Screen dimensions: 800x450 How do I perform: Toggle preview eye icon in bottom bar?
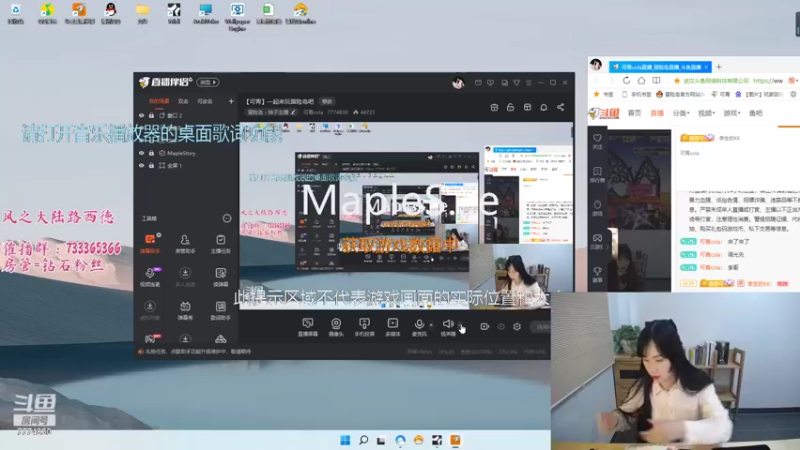[501, 327]
